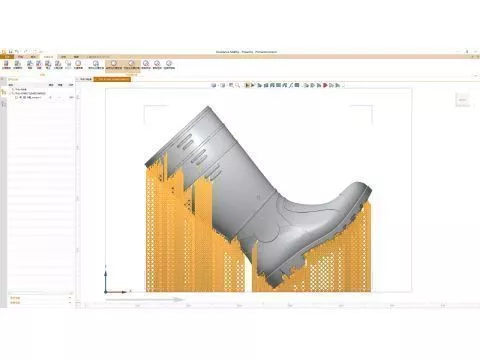Click the yellow icon on the left vertical strip
This screenshot has height=360, width=480.
point(4,92)
